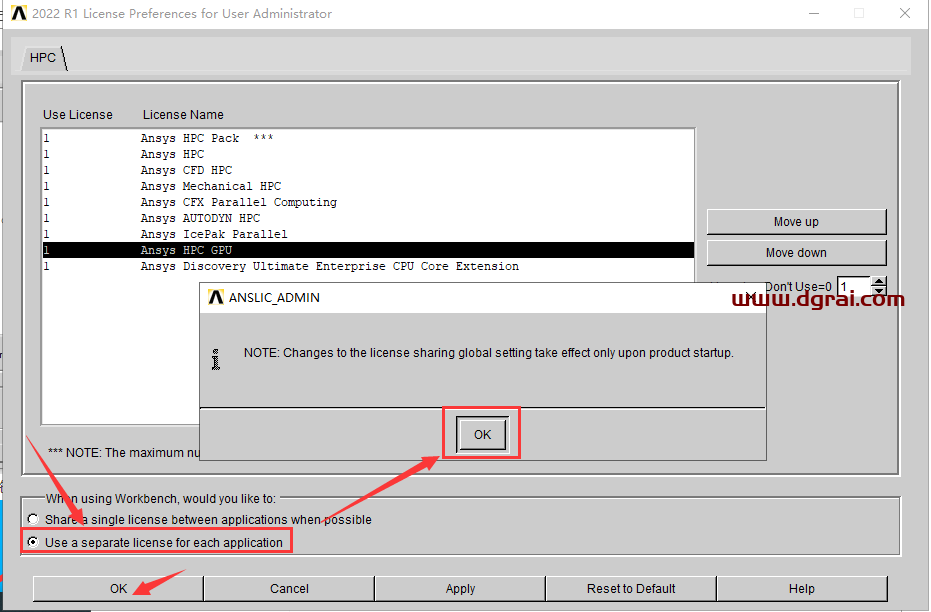Click the ANSLIC_ADMIN dialog title icon
The width and height of the screenshot is (931, 612).
tap(216, 297)
